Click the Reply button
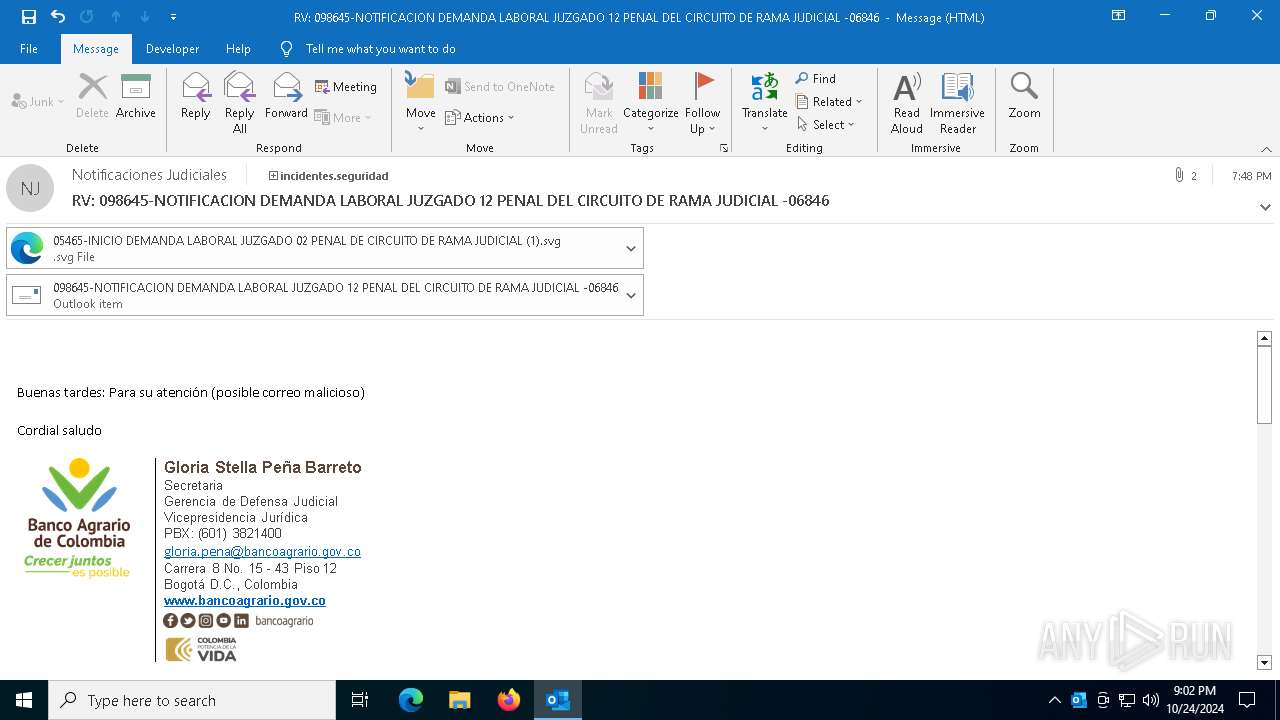The width and height of the screenshot is (1280, 720). (x=196, y=96)
